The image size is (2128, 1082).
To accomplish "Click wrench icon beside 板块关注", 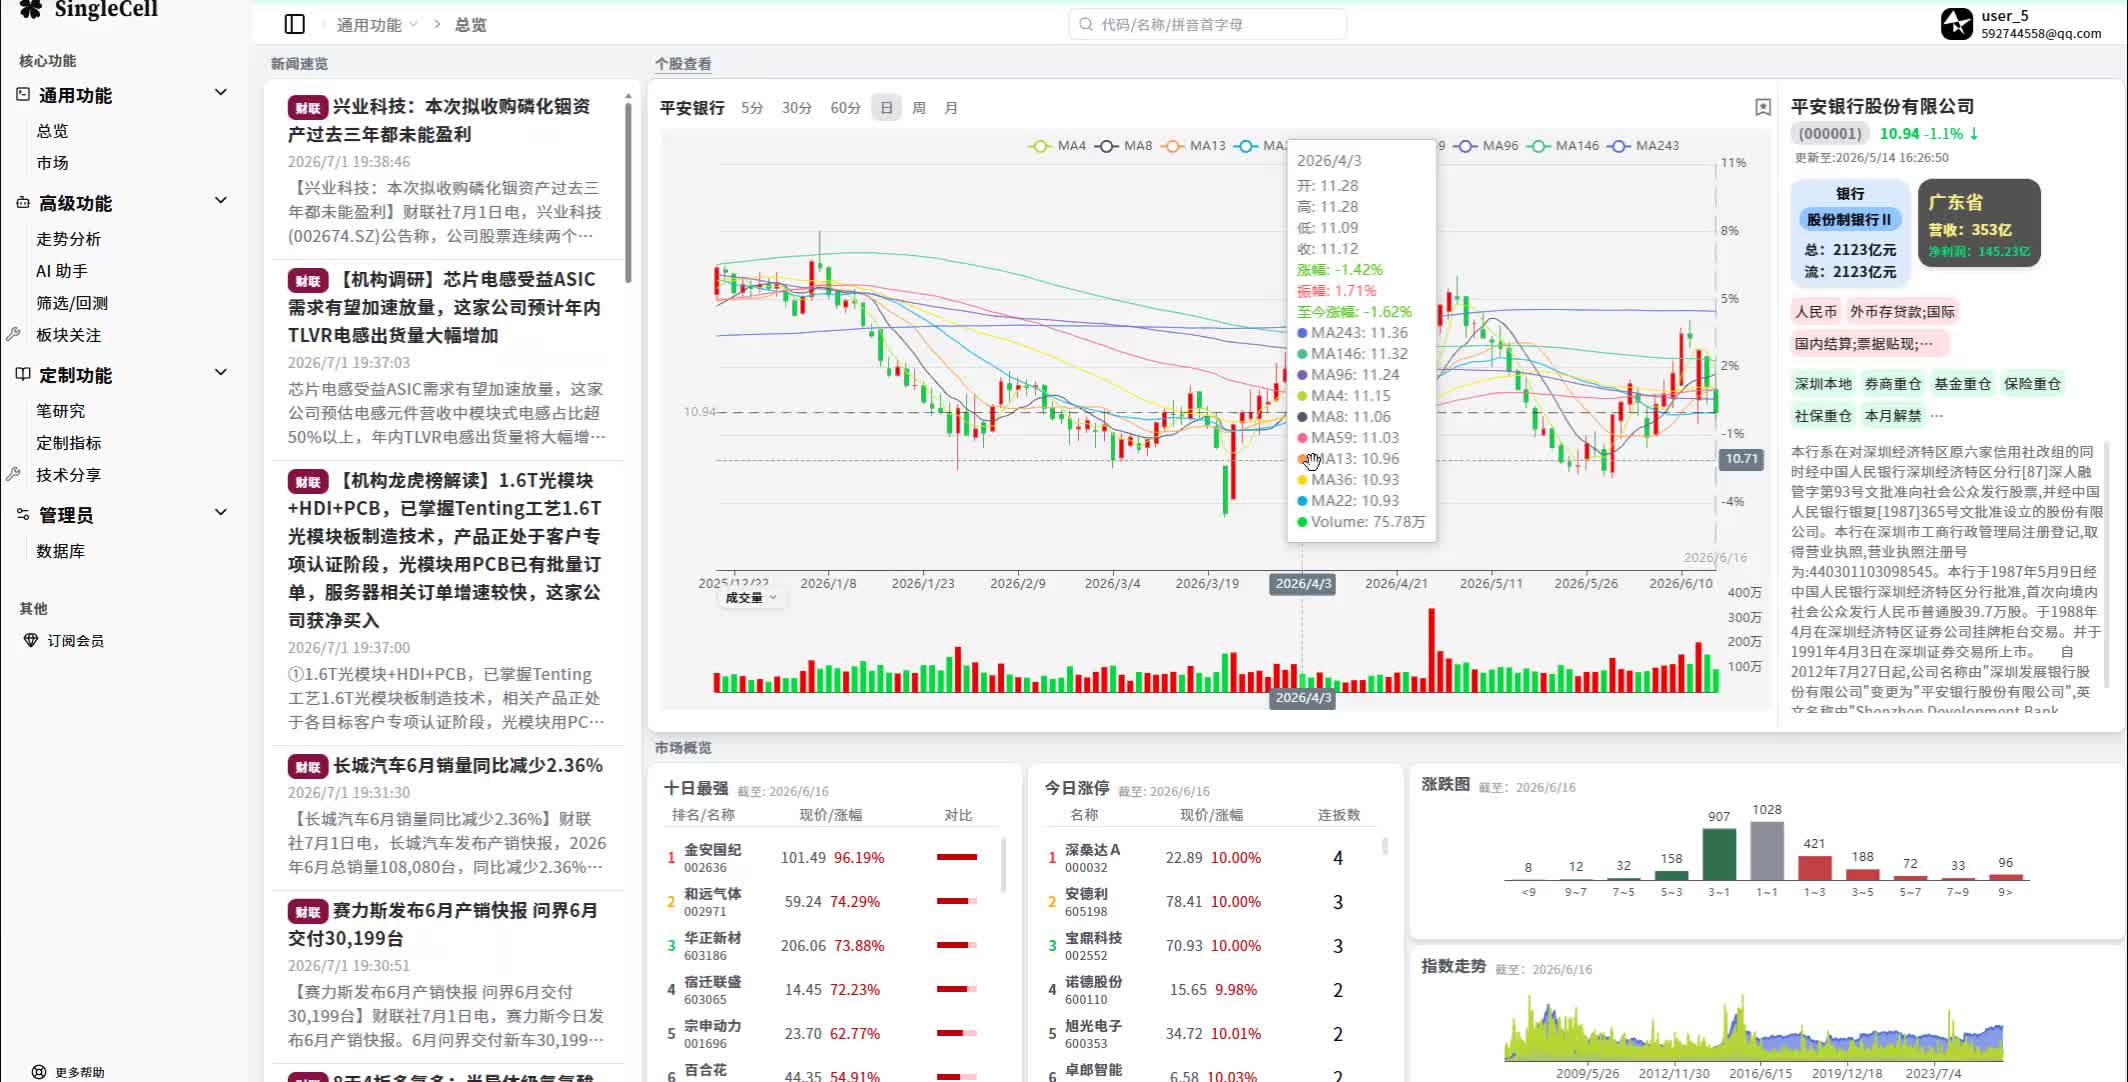I will [x=13, y=334].
